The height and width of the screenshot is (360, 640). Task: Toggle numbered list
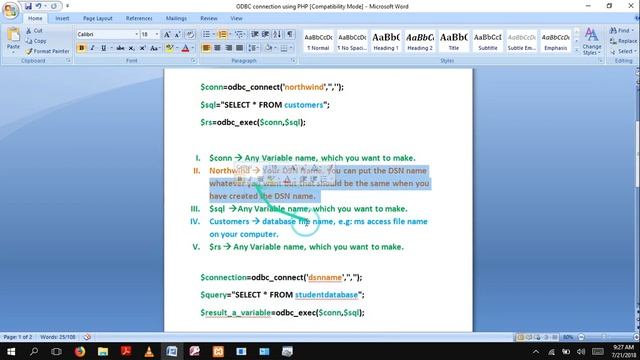pos(222,35)
